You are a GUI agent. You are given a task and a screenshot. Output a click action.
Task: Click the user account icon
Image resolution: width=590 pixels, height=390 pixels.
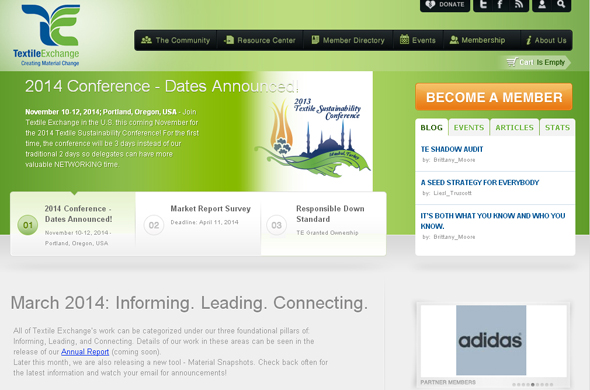(x=542, y=5)
